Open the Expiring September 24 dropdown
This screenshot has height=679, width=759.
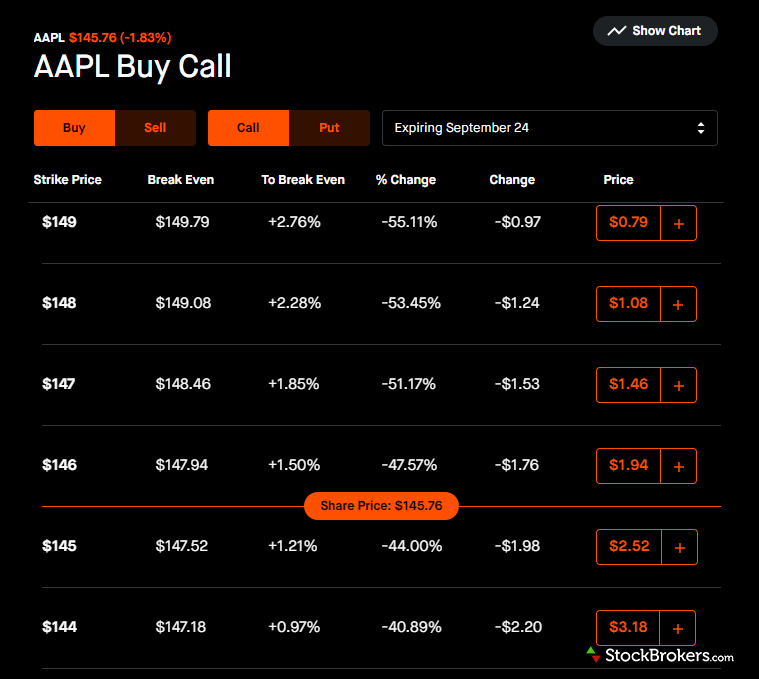click(549, 128)
